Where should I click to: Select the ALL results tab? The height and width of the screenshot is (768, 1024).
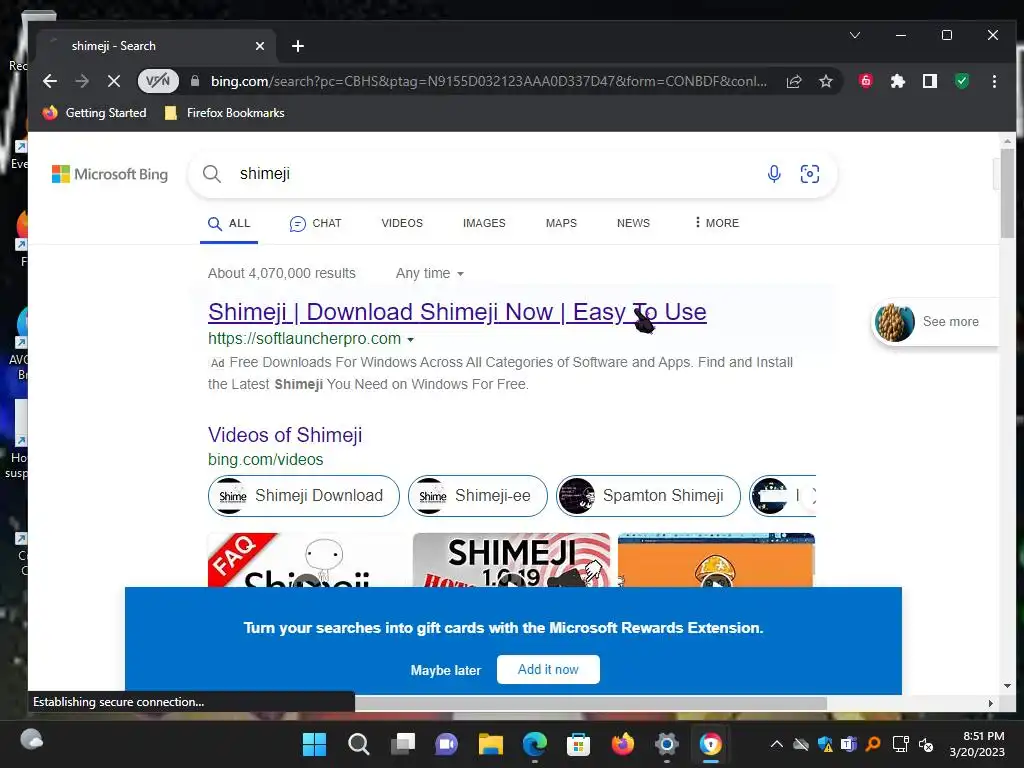coord(229,223)
